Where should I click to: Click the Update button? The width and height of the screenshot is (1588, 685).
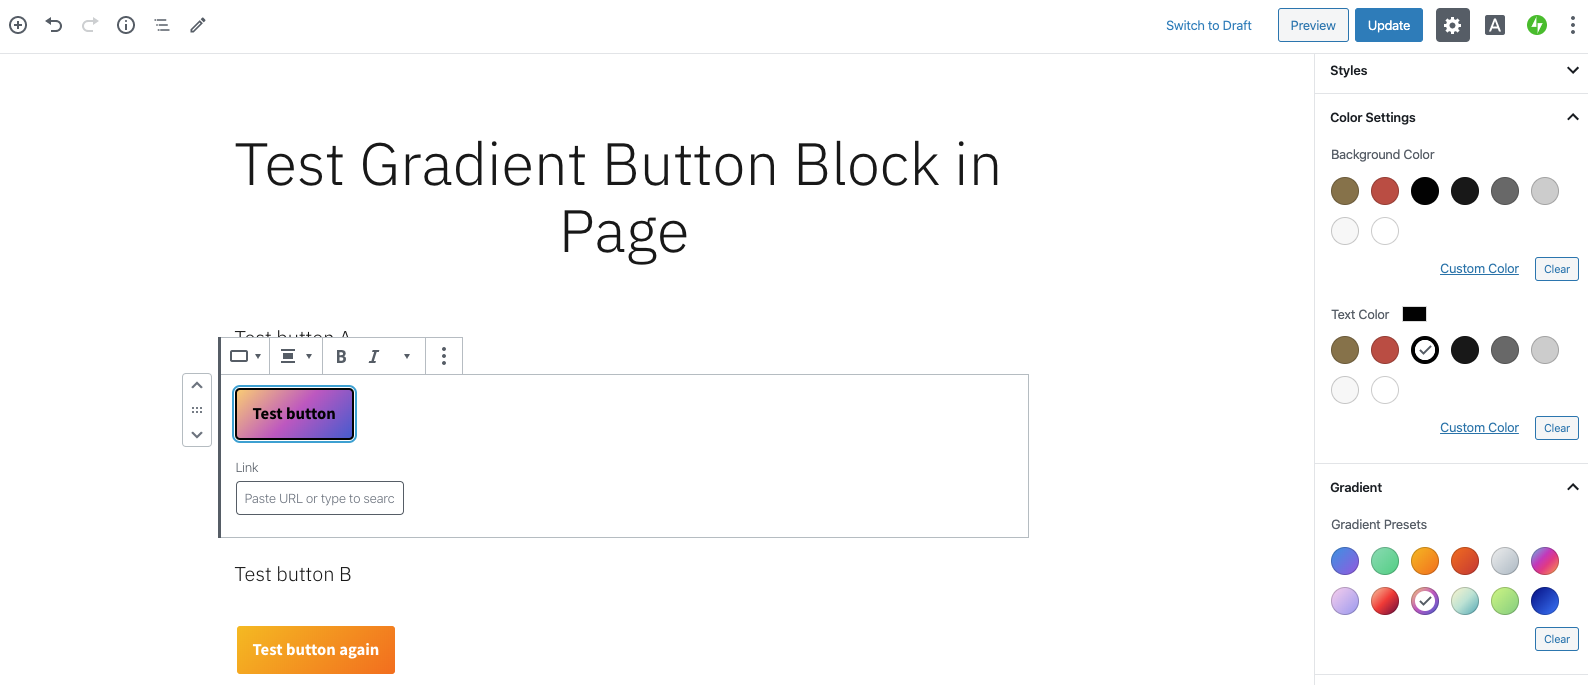click(x=1388, y=25)
